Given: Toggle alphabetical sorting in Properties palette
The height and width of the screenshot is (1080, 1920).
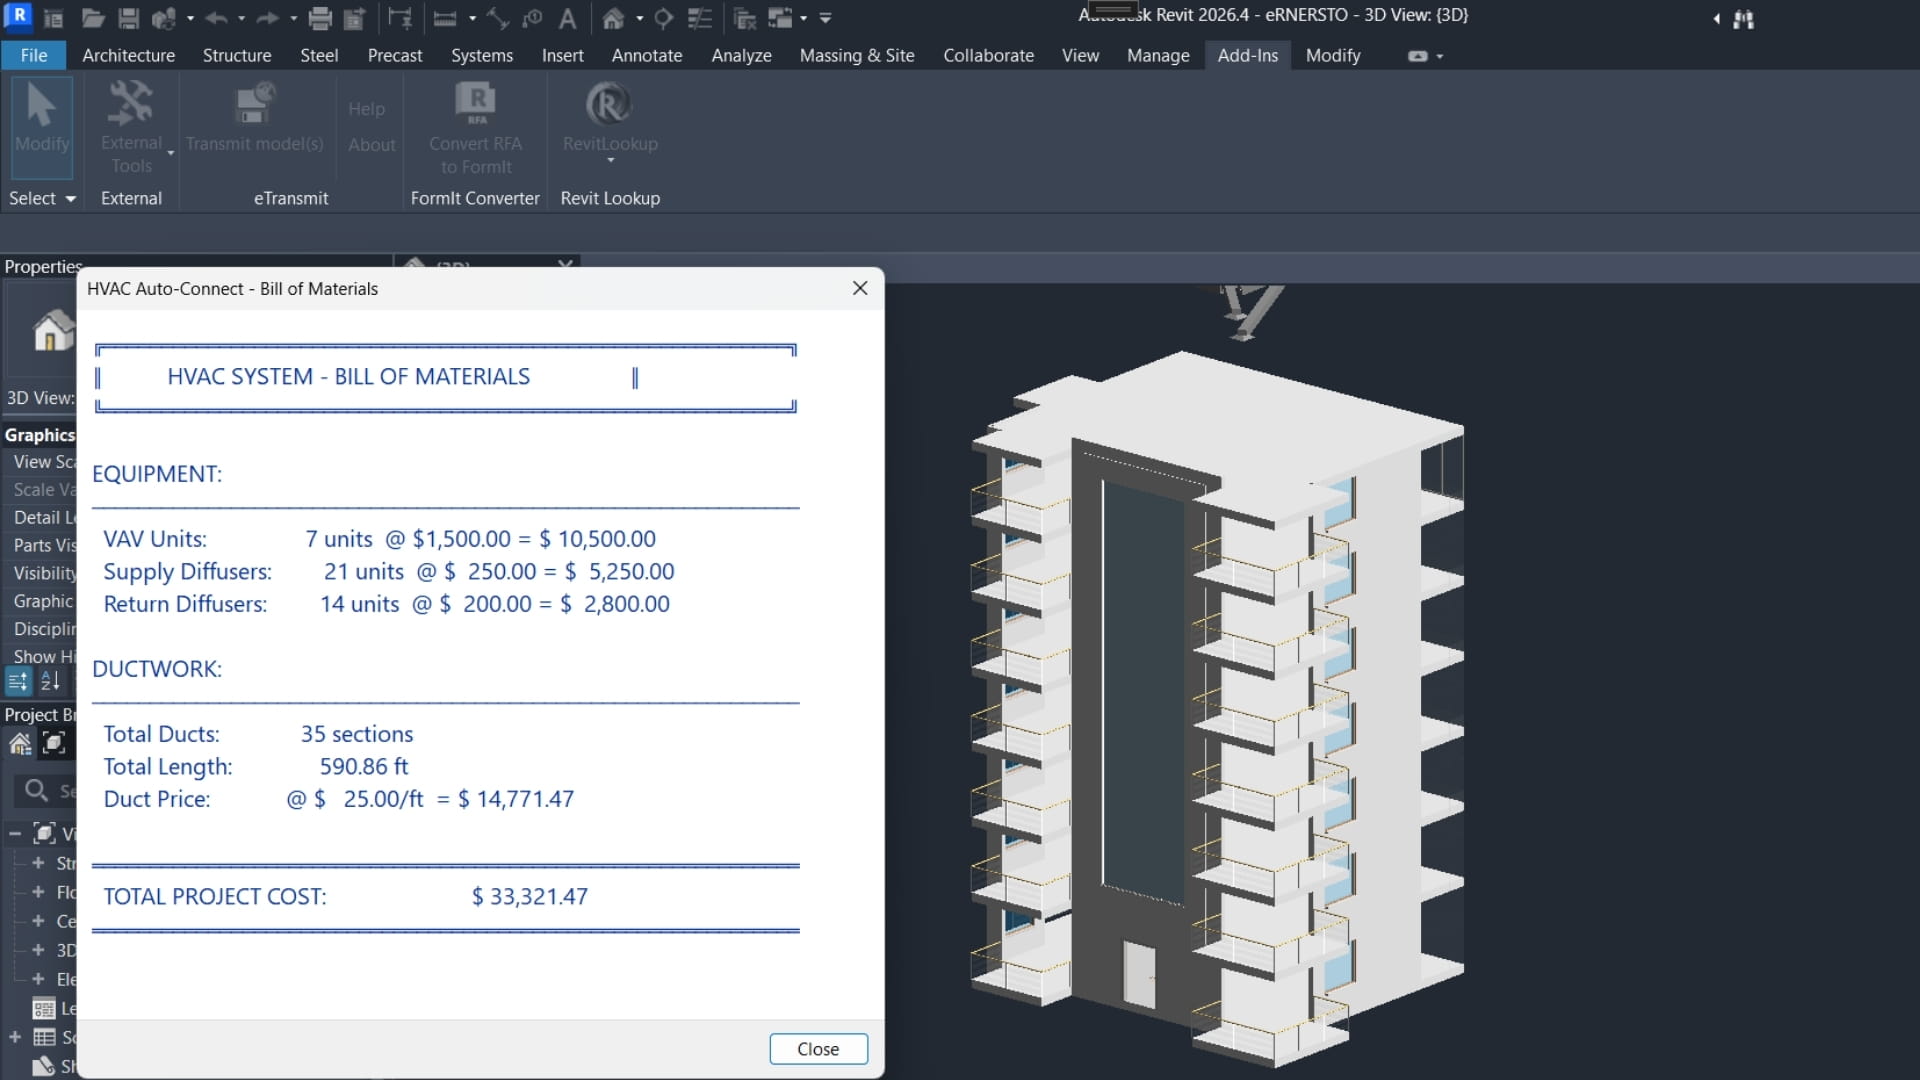Looking at the screenshot, I should point(51,681).
